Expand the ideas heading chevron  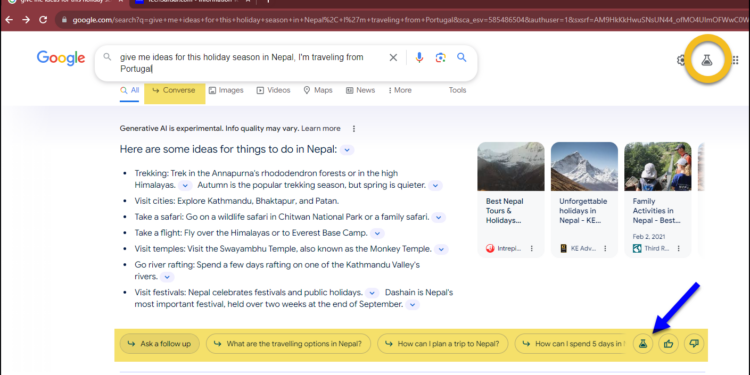point(348,150)
